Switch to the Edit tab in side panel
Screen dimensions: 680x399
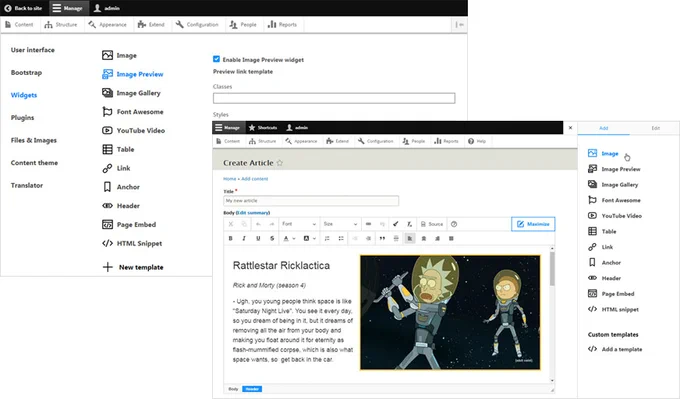(x=655, y=128)
